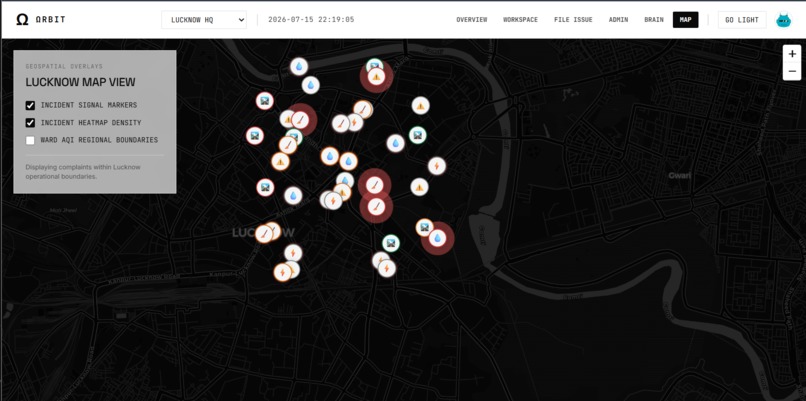Click the Lucknow Map View heading
The image size is (806, 401).
click(81, 82)
